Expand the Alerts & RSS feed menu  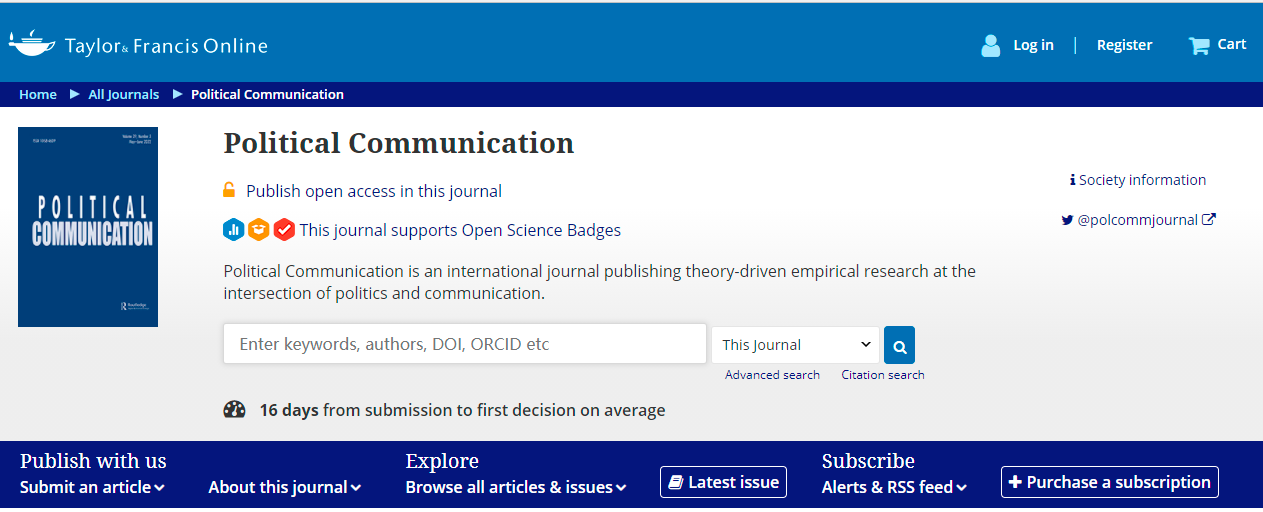click(x=894, y=487)
